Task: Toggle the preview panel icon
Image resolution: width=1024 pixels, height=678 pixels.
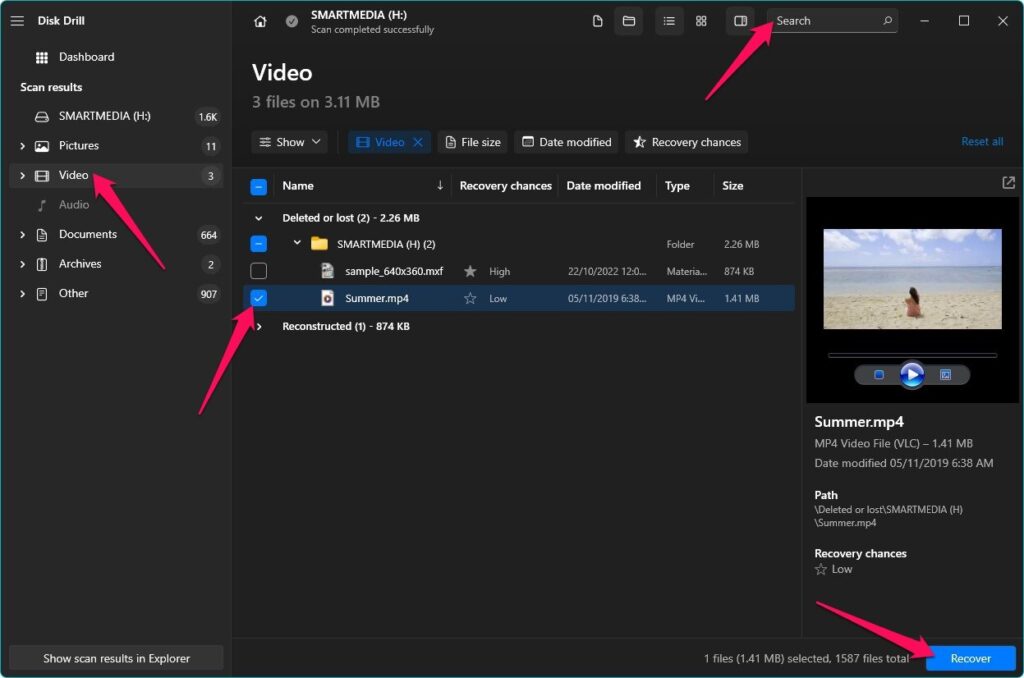Action: click(738, 21)
